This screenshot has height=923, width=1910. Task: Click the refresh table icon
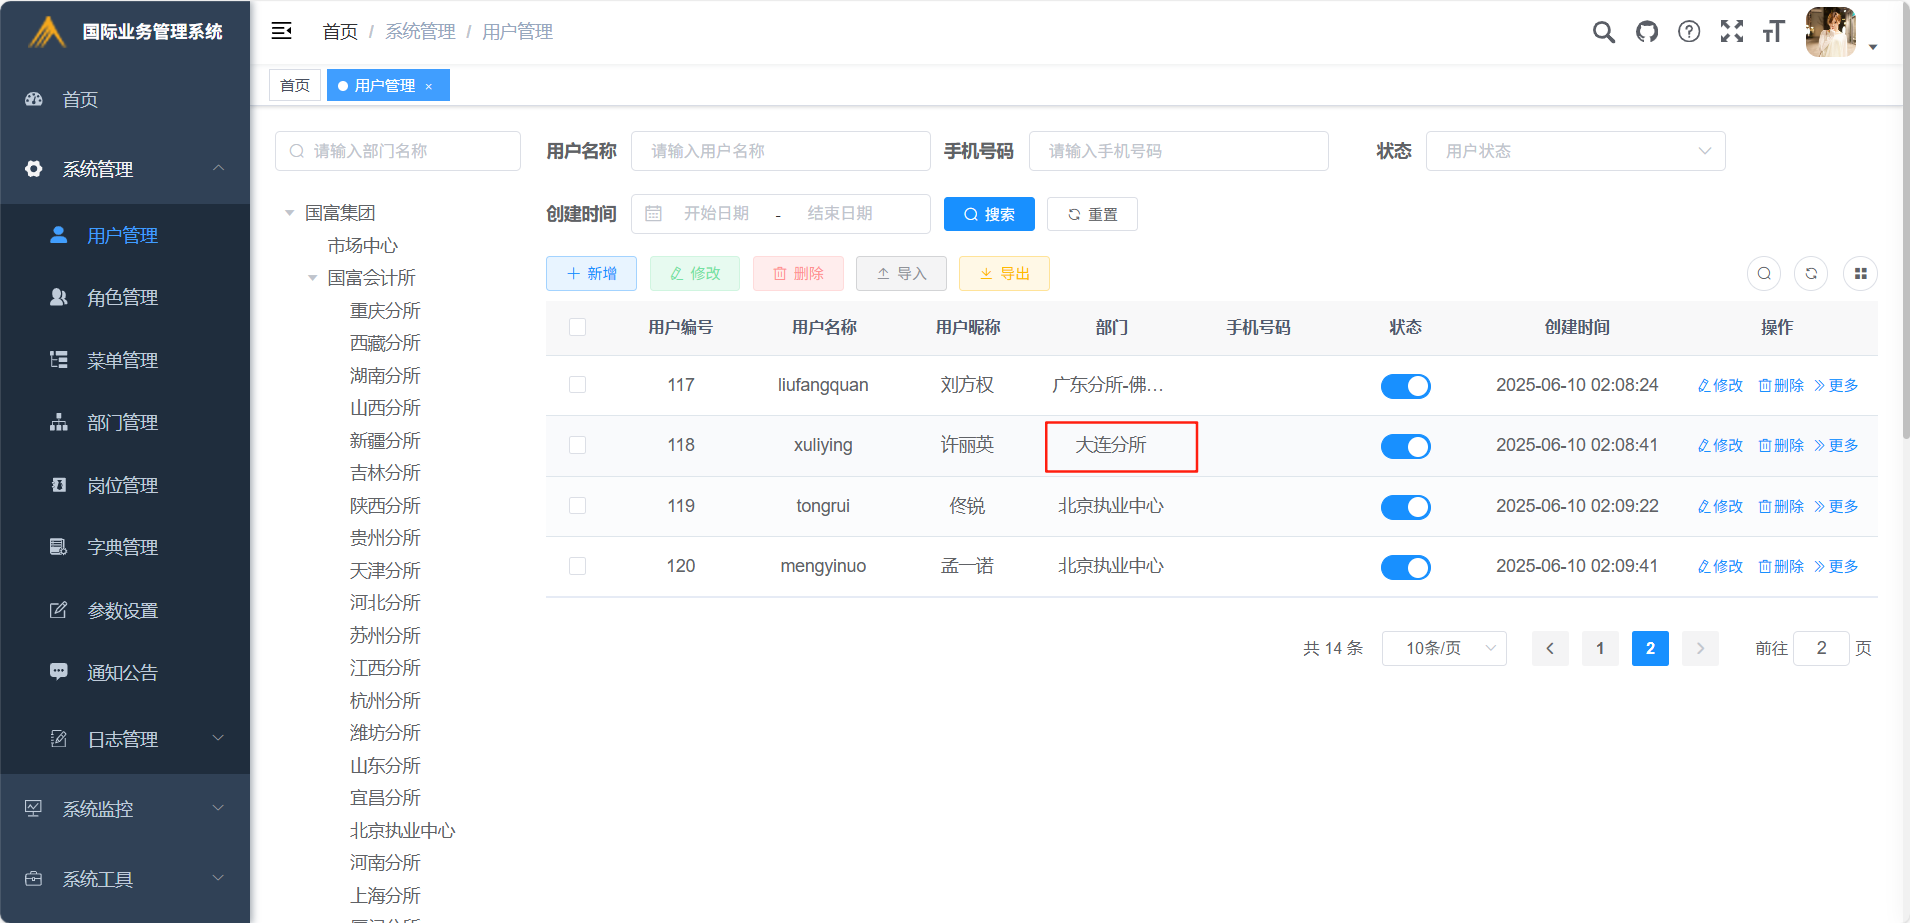click(1811, 273)
